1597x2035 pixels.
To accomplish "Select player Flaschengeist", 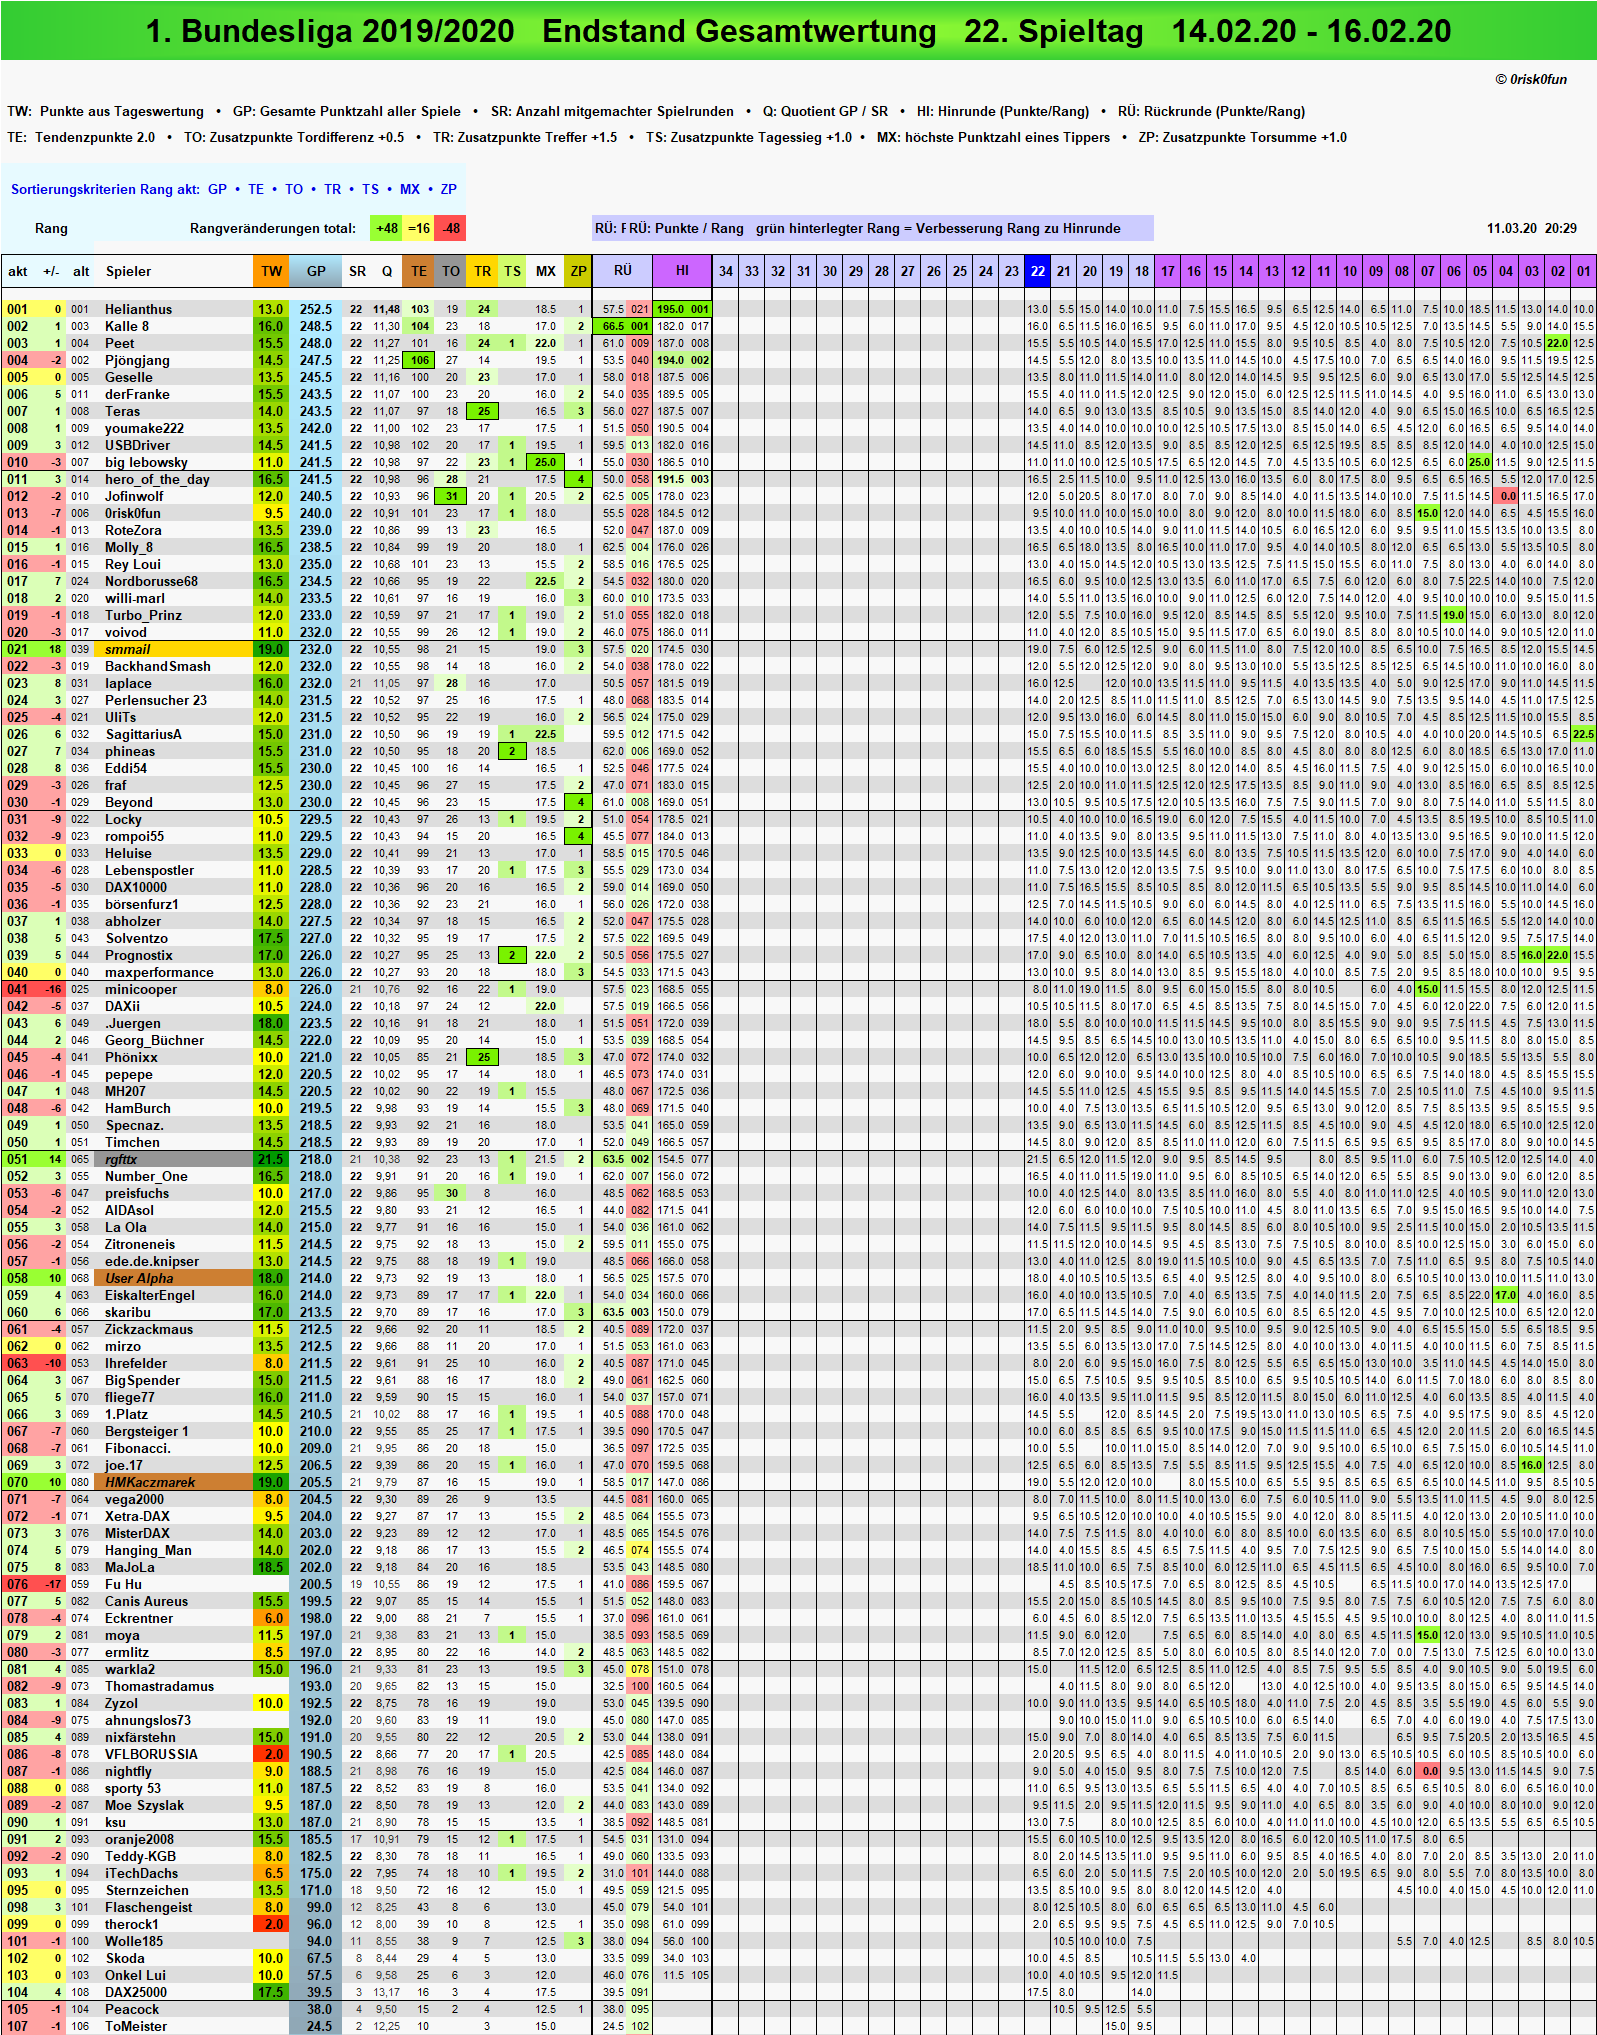I will pyautogui.click(x=149, y=1907).
